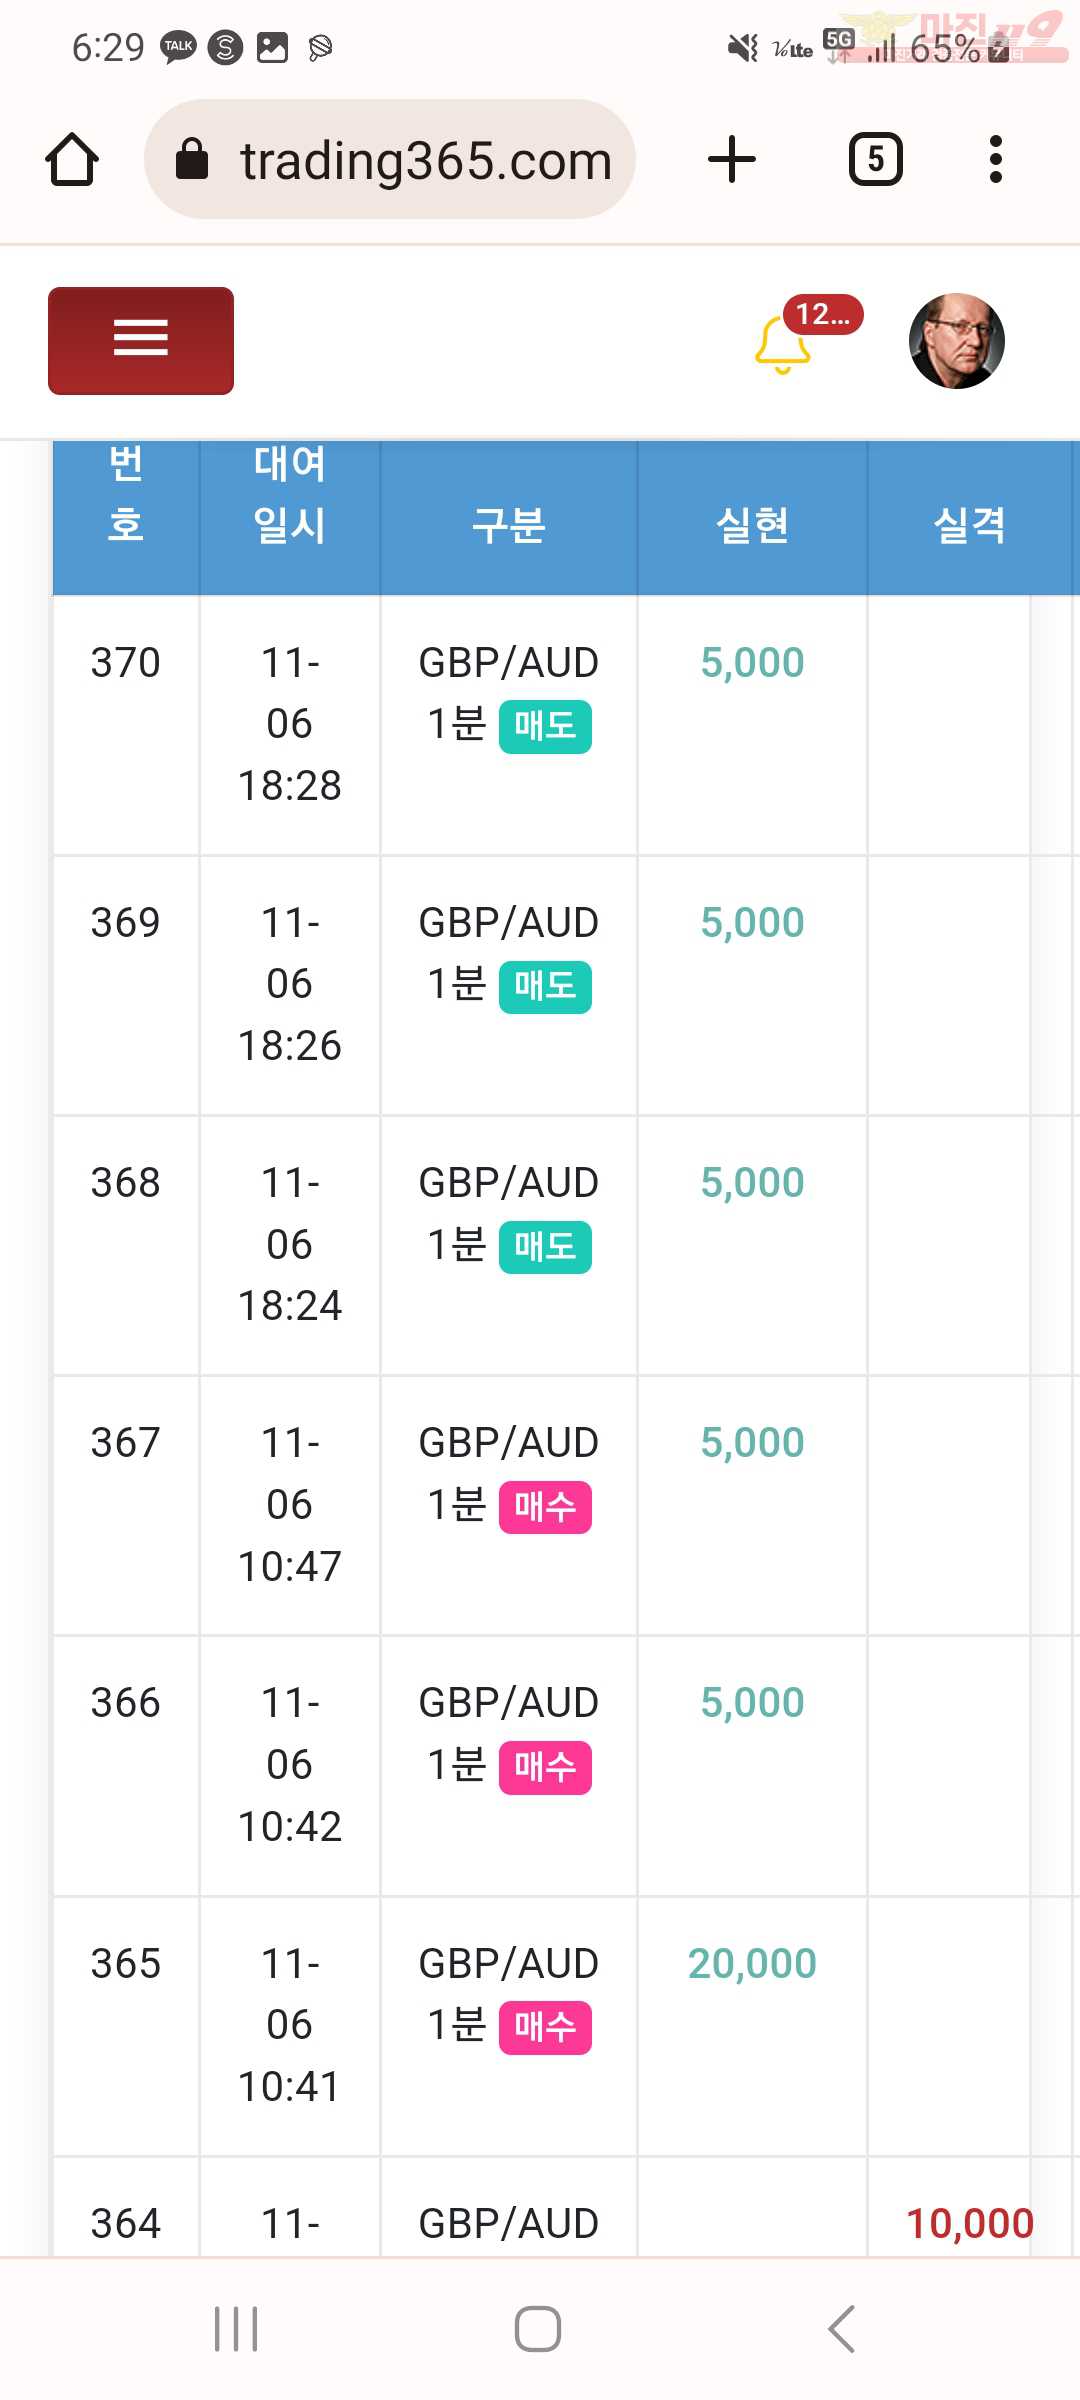Image resolution: width=1080 pixels, height=2400 pixels.
Task: Click the 매도 badge in row 368
Action: click(x=545, y=1247)
